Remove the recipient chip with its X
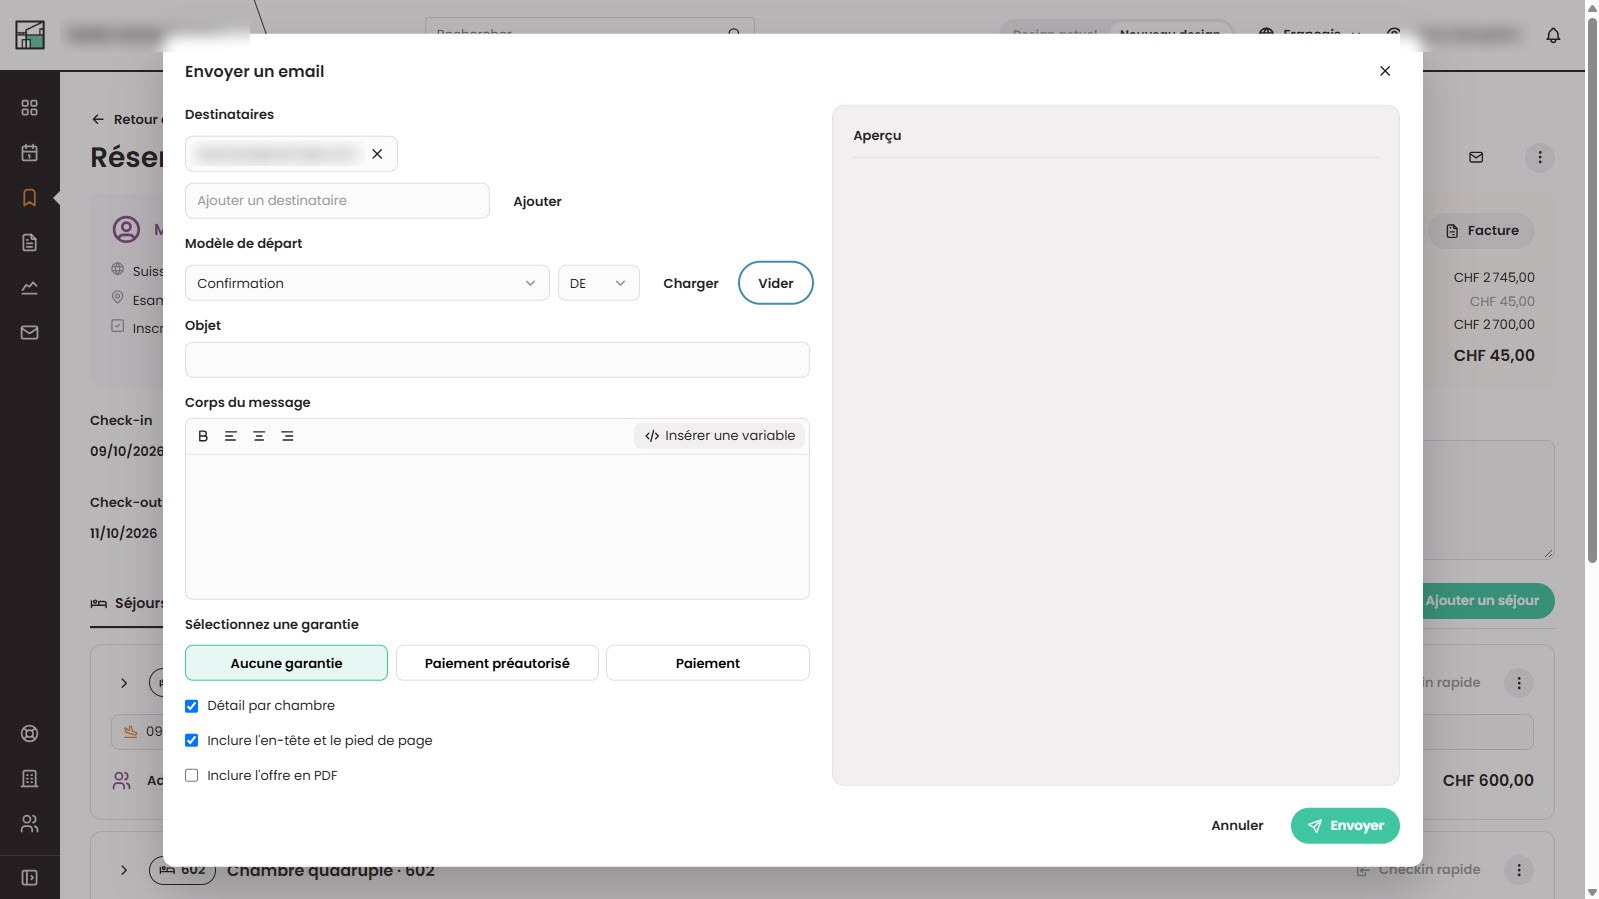The image size is (1599, 899). 377,154
